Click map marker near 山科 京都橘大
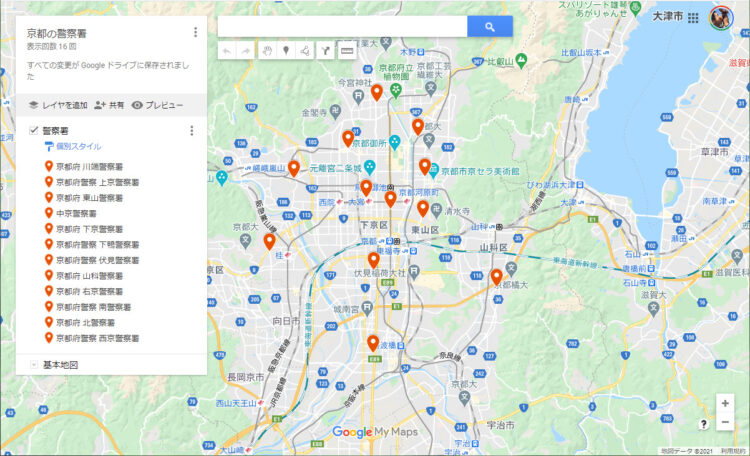 [496, 278]
